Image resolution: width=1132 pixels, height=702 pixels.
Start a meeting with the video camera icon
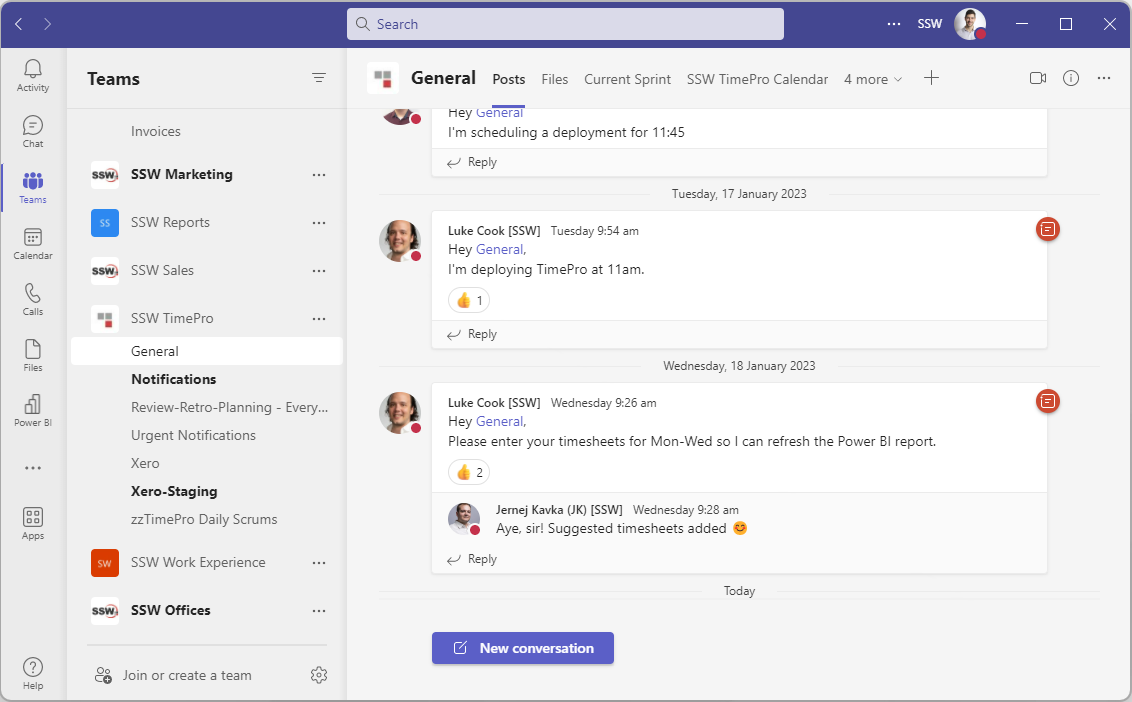[1037, 78]
